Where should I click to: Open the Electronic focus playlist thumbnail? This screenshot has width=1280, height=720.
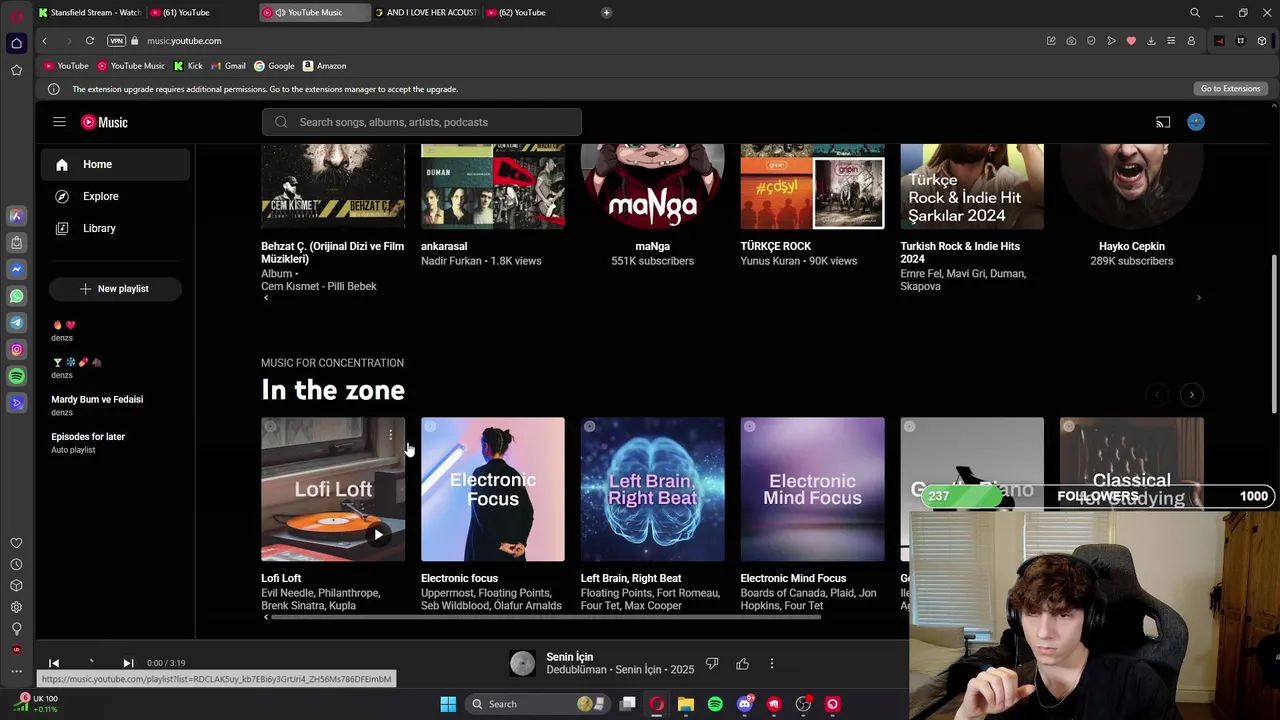(x=493, y=490)
